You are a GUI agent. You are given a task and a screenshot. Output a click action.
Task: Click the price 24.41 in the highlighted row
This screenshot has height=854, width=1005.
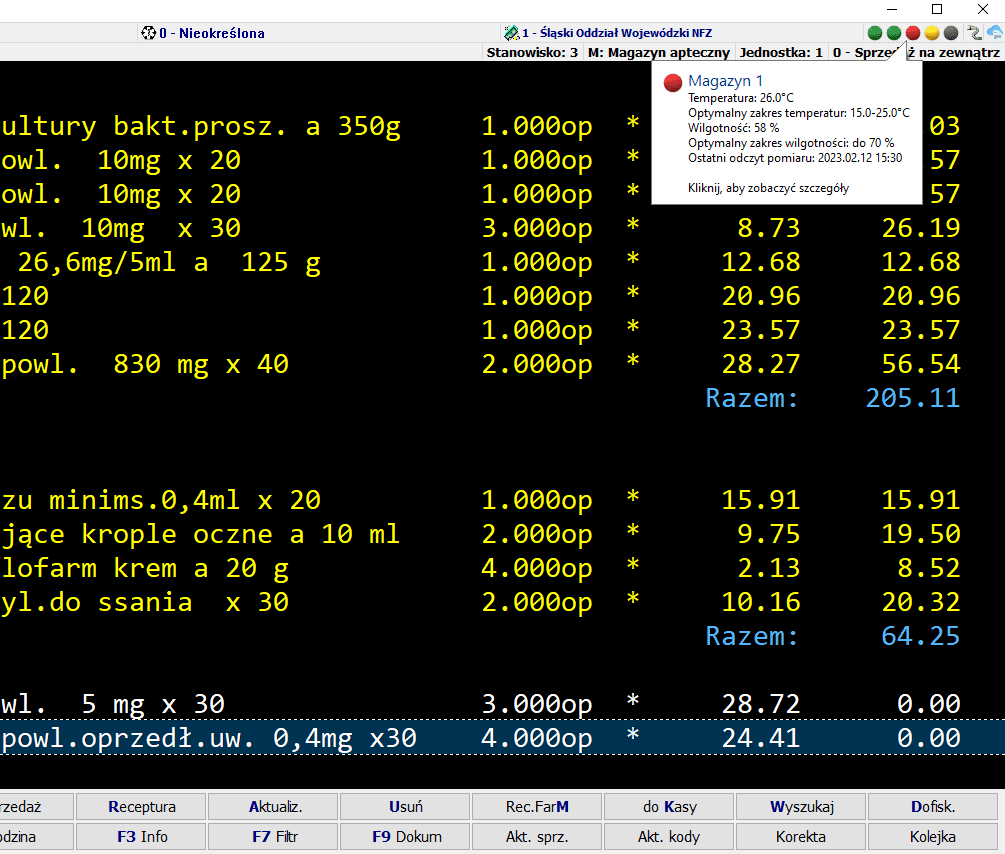click(761, 738)
